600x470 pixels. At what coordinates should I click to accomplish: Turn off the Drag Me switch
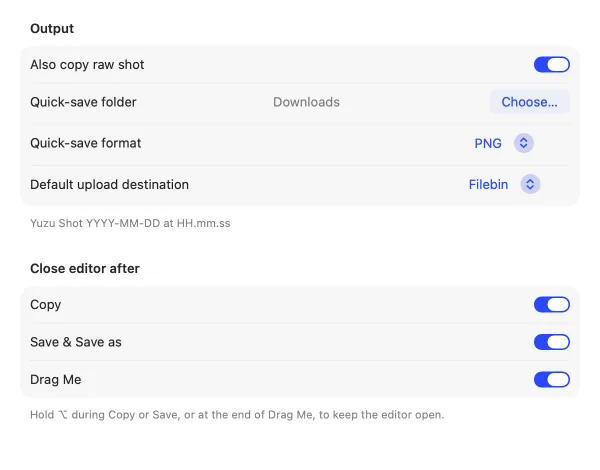pos(551,380)
